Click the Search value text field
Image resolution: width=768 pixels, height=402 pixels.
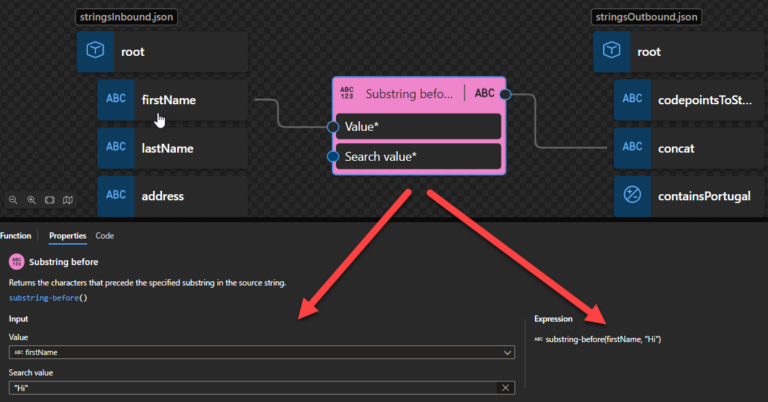click(x=250, y=388)
